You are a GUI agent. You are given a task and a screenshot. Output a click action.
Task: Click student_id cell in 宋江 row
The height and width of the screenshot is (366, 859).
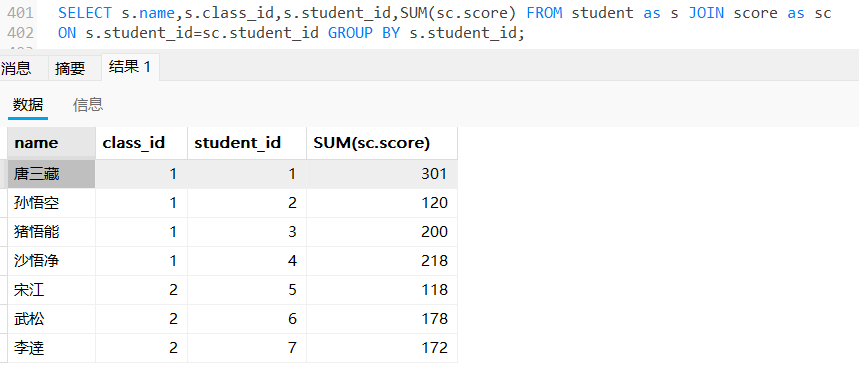tap(247, 290)
